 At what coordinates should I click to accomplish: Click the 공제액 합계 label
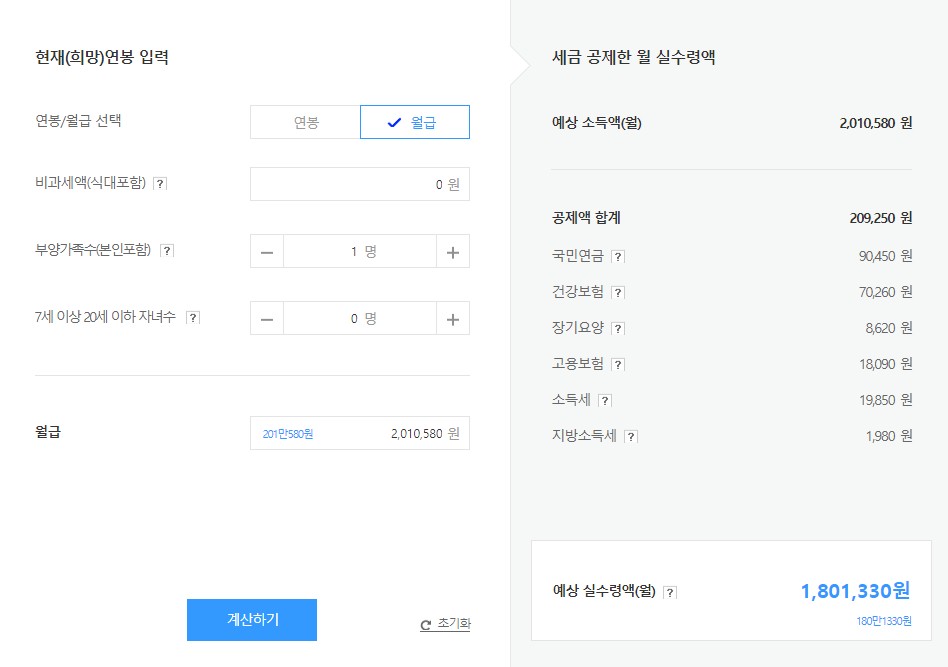[586, 218]
